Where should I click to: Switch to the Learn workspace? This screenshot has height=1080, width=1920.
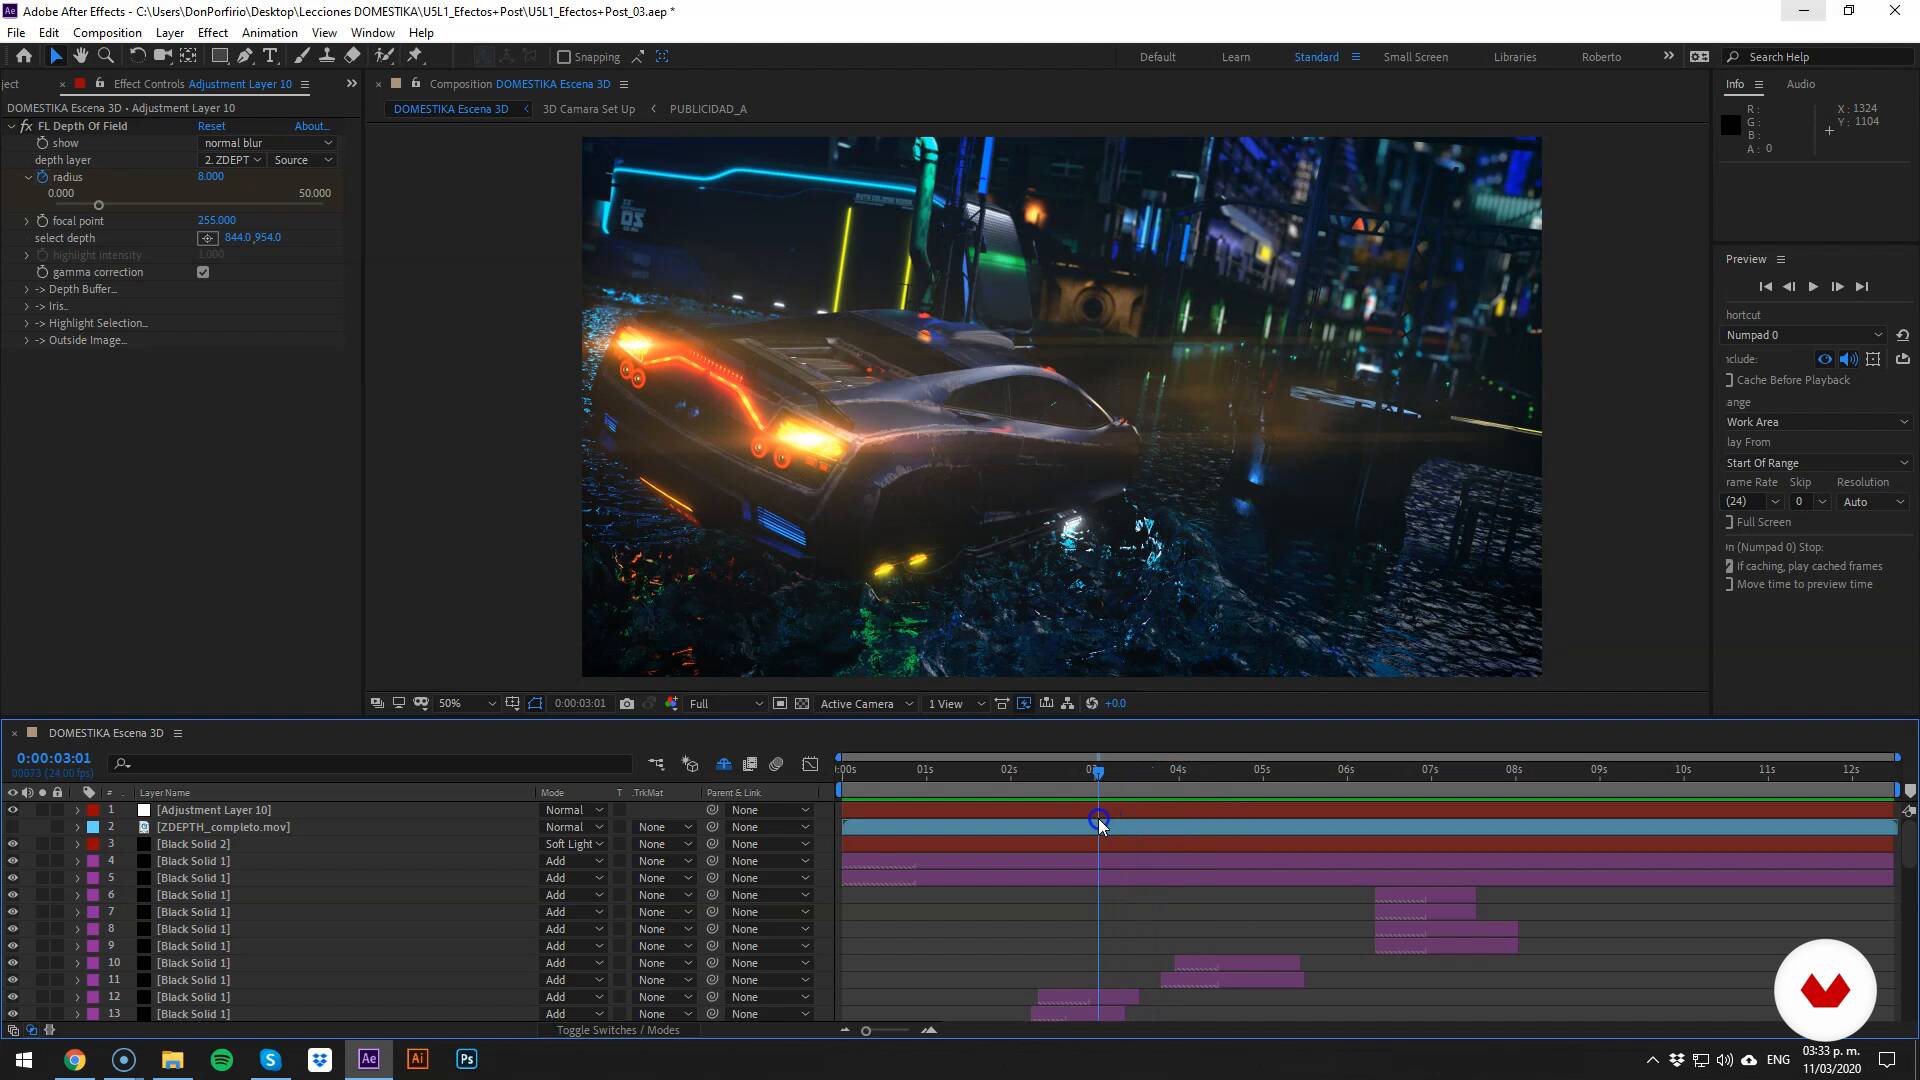tap(1236, 57)
